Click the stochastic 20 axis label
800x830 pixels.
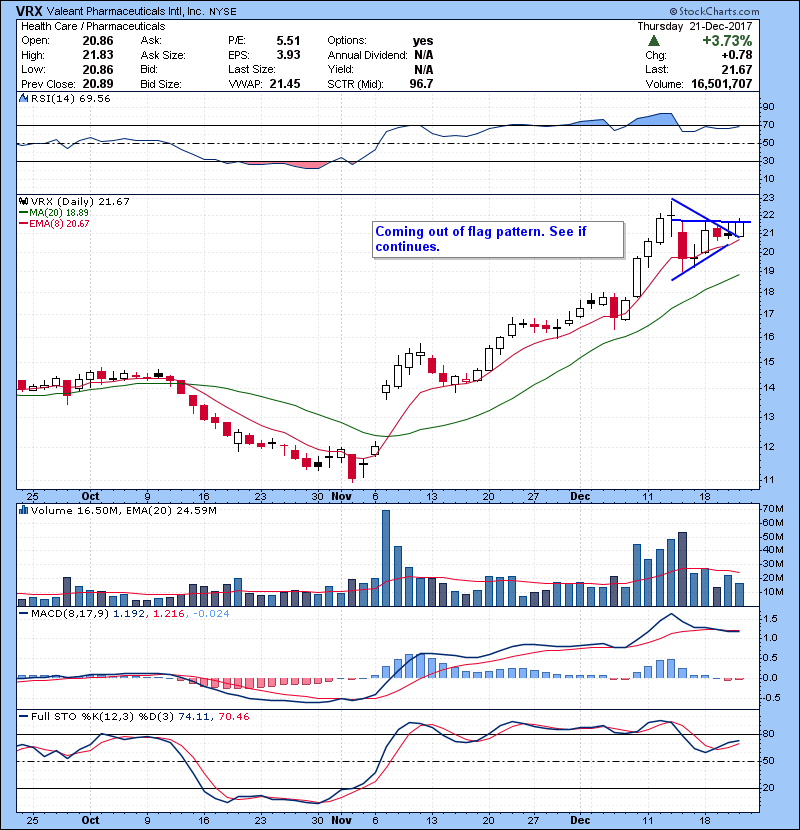(768, 788)
